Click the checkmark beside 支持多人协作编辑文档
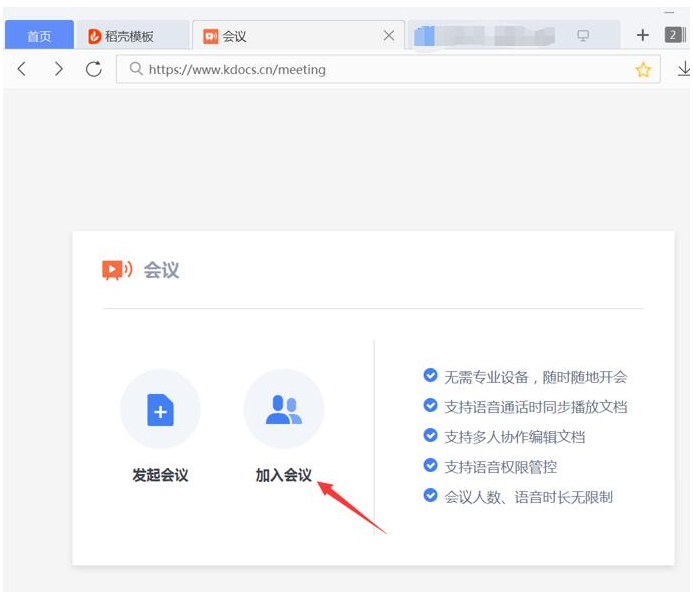693x592 pixels. click(430, 435)
